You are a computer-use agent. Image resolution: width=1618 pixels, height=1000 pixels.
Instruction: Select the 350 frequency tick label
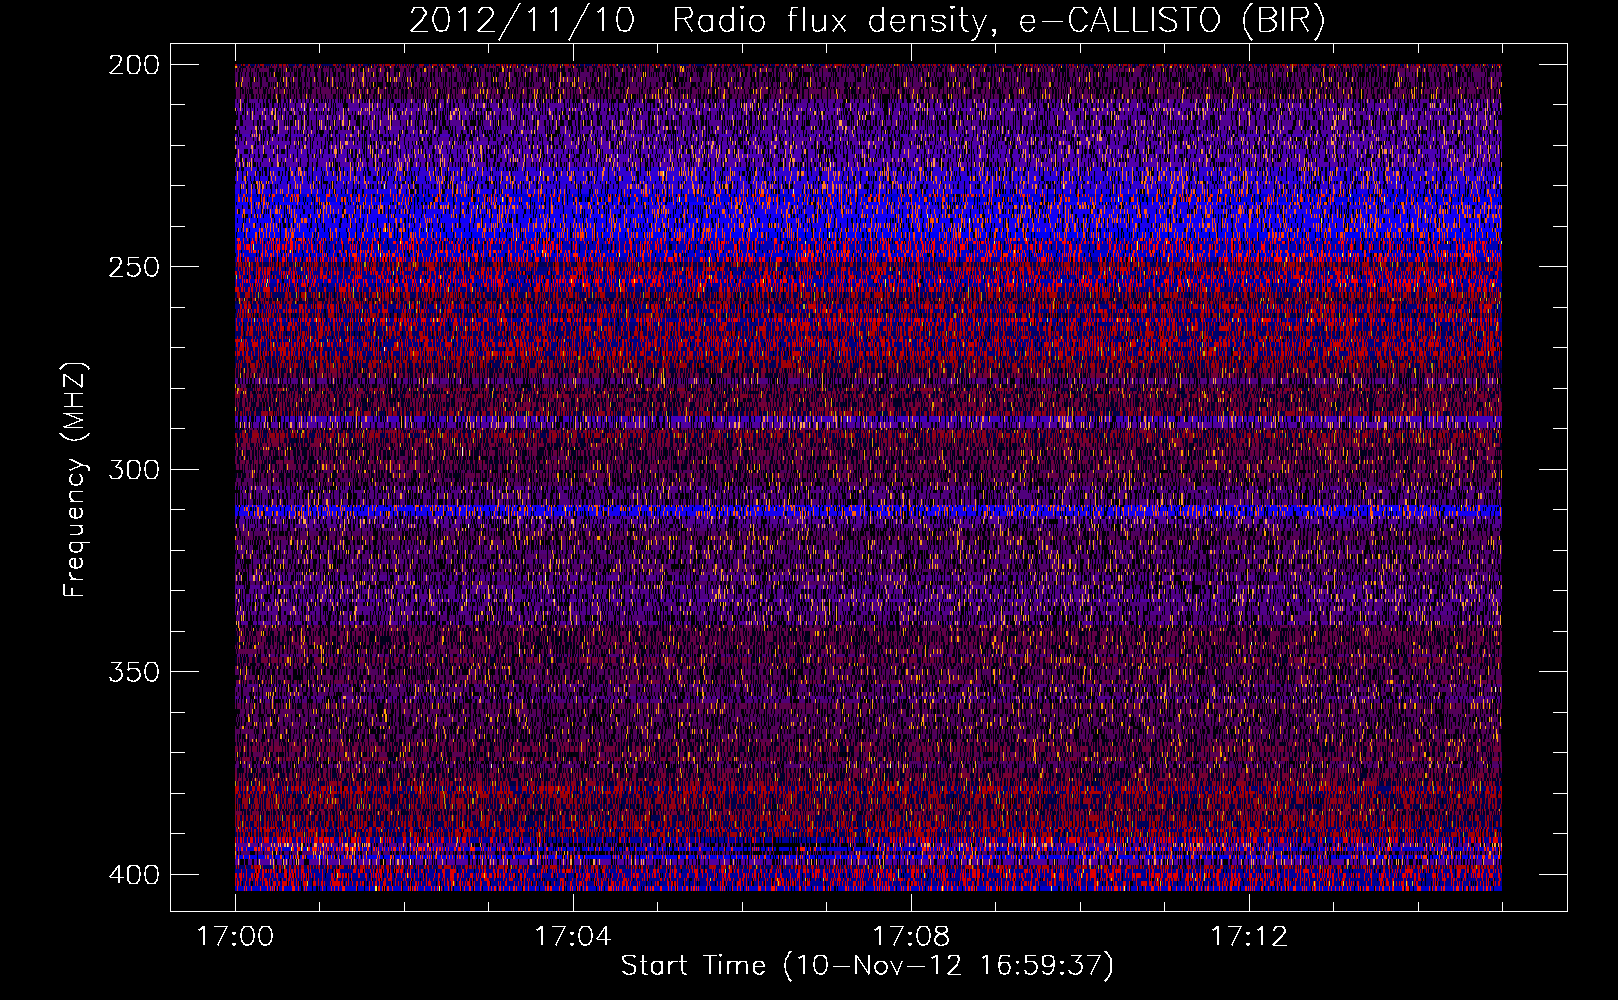coord(133,671)
